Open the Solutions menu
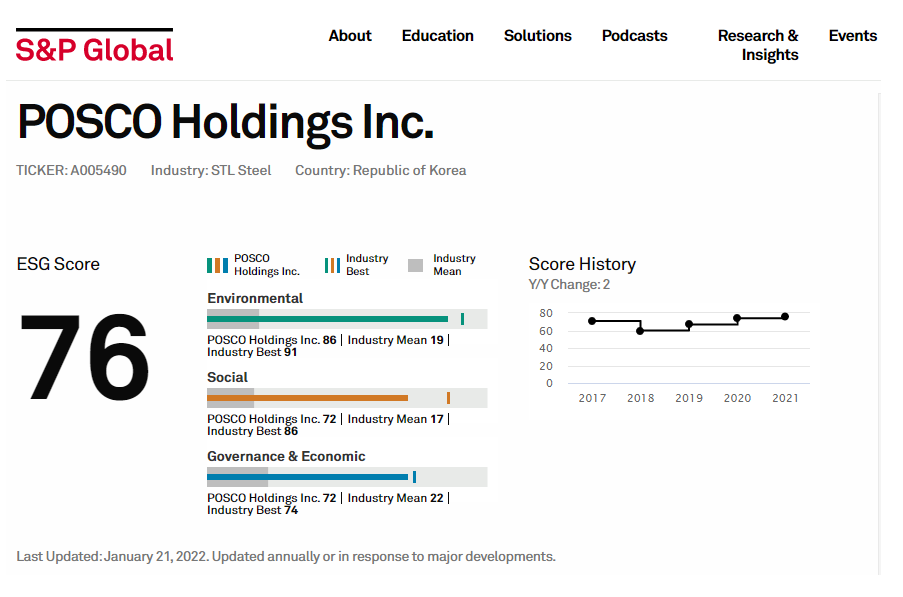Screen dimensions: 903x597 [x=538, y=36]
